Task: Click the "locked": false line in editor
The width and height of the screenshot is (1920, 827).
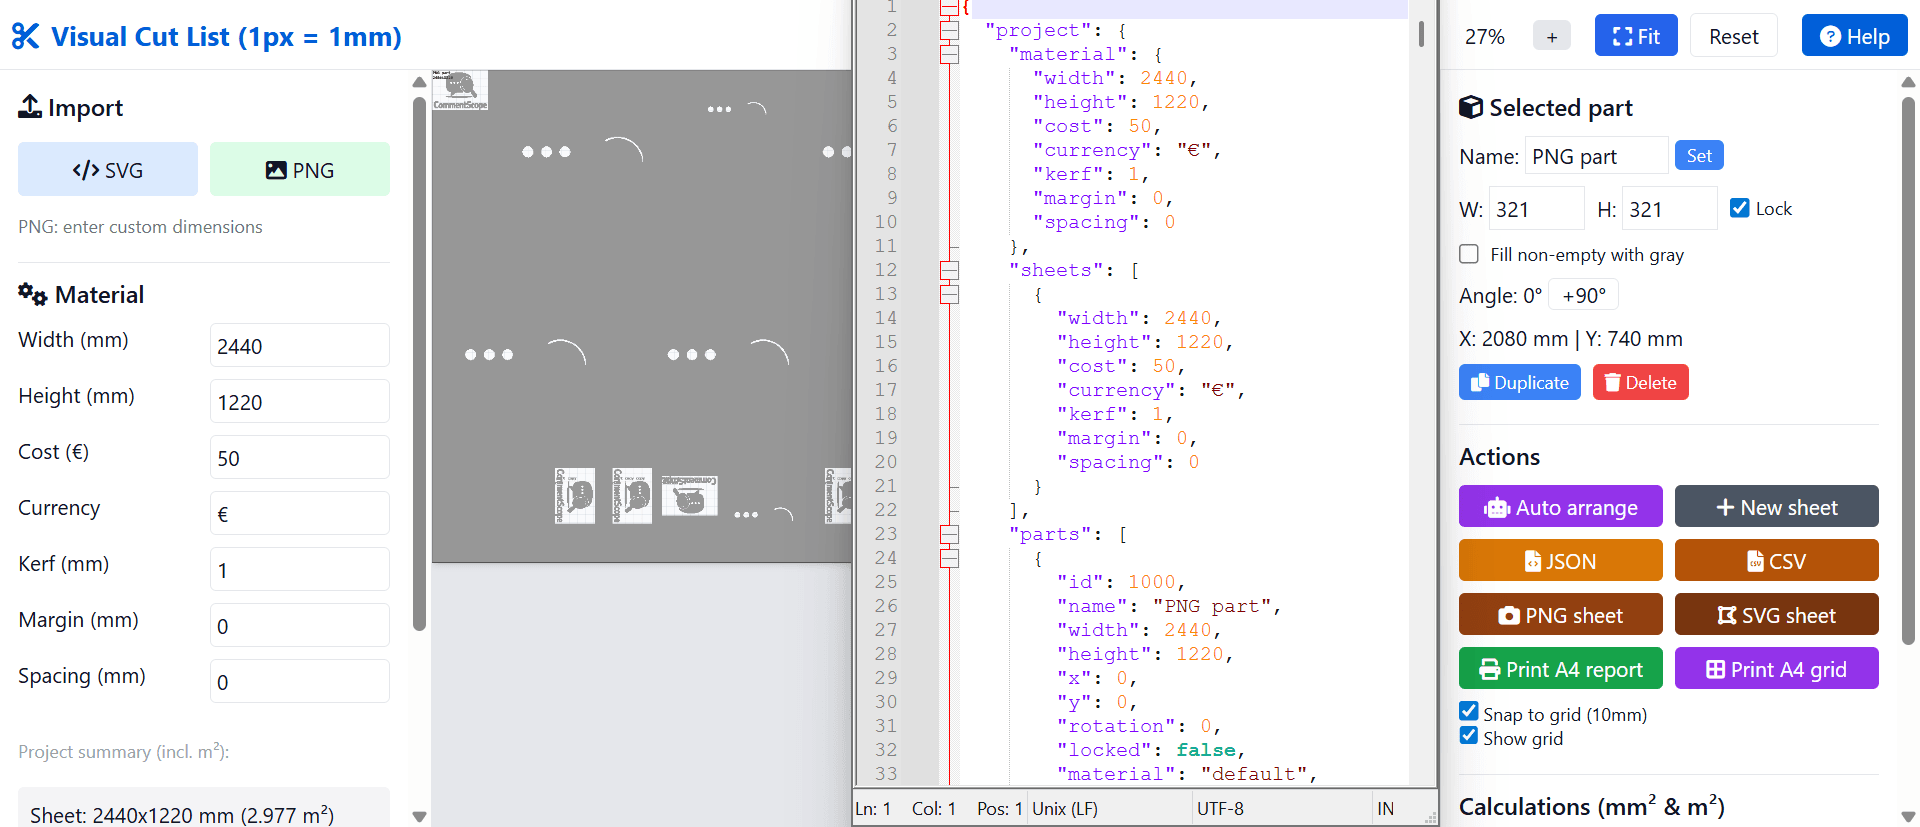Action: tap(1150, 750)
